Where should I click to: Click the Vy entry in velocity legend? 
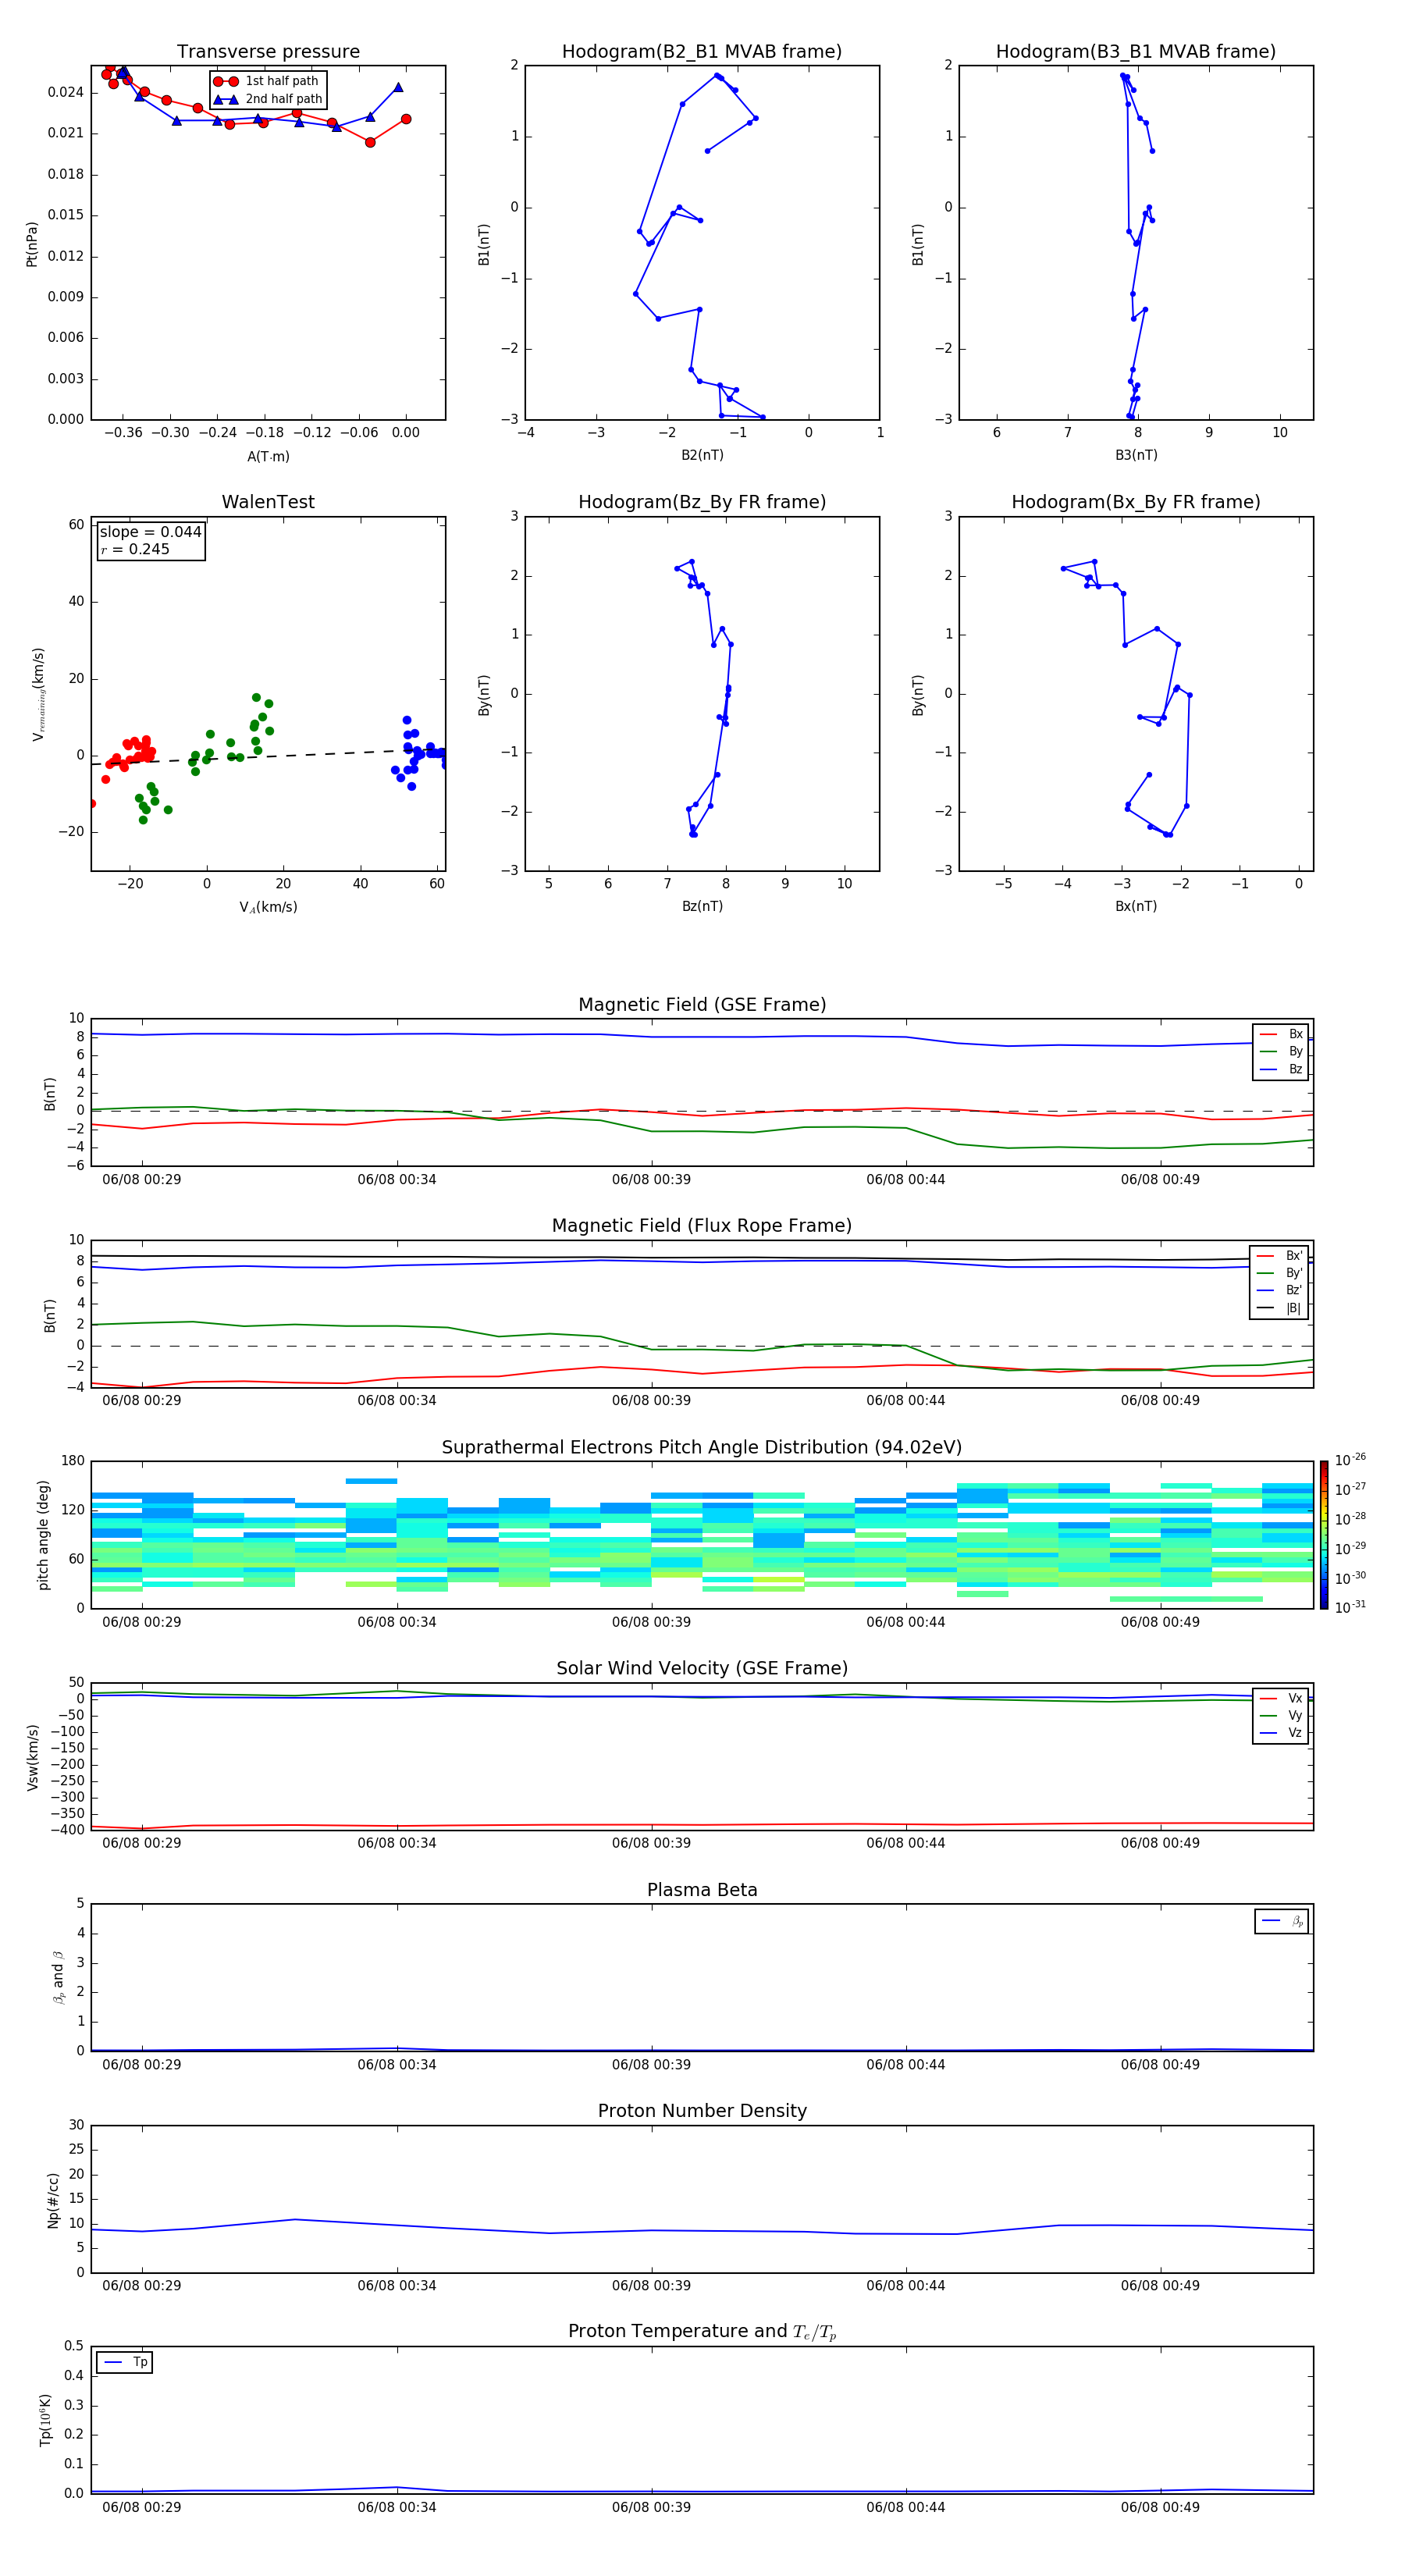(1281, 1716)
